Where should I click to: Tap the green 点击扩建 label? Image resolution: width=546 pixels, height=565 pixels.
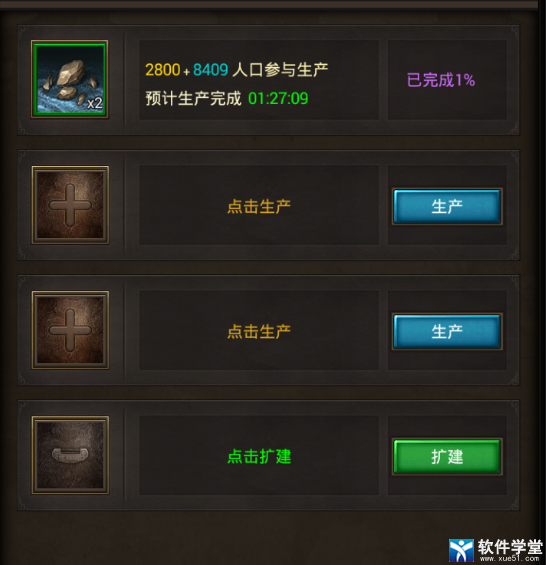259,457
